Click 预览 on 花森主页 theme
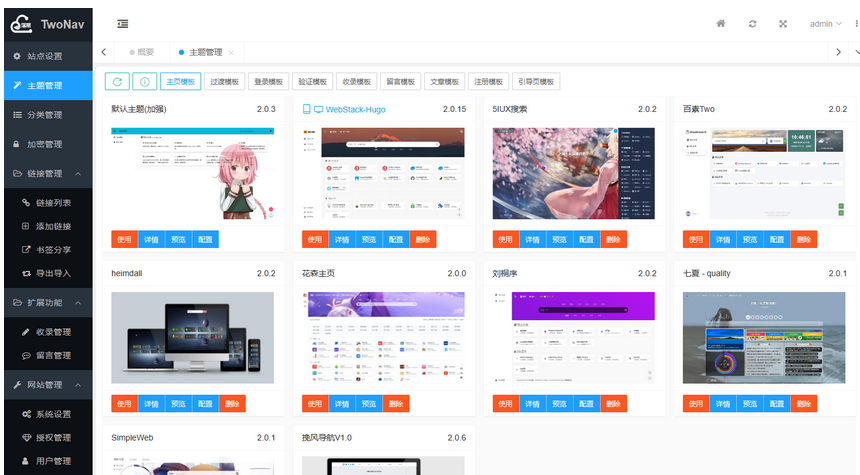860x475 pixels. pyautogui.click(x=369, y=404)
